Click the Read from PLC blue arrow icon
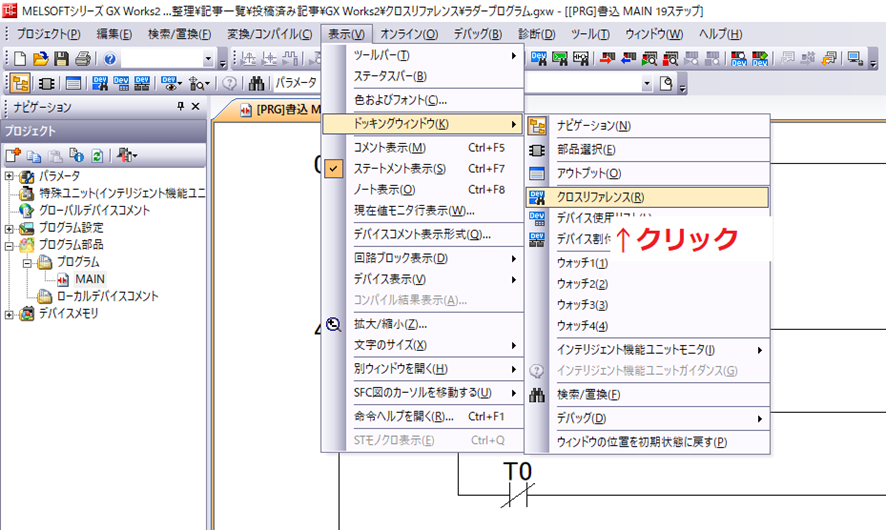Screen dimensions: 886x530 tap(628, 58)
